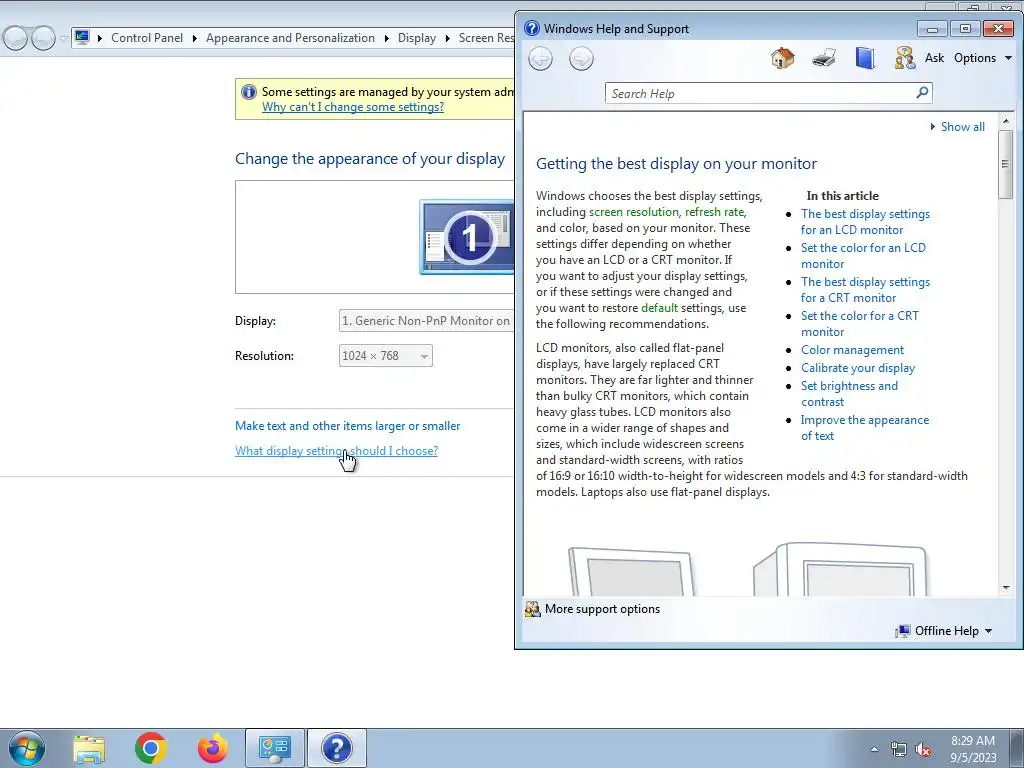1024x768 pixels.
Task: Click the Ask support icon
Action: 905,58
